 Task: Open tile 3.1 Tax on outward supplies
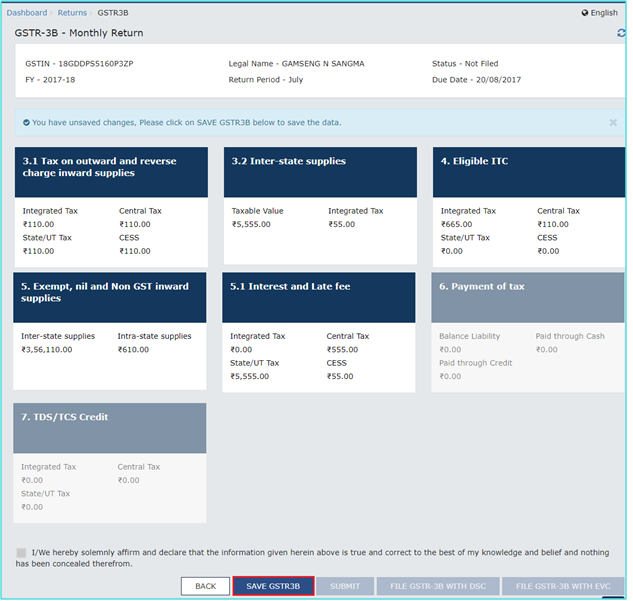click(110, 172)
